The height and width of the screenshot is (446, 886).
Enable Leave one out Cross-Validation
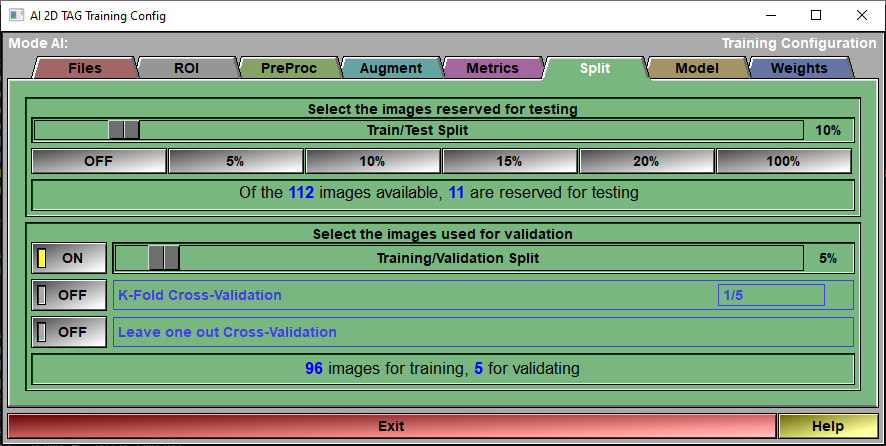70,332
